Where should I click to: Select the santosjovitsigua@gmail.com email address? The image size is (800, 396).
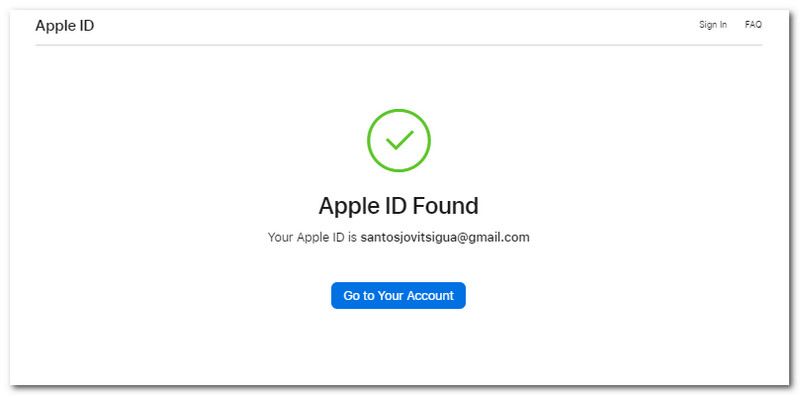(x=445, y=237)
